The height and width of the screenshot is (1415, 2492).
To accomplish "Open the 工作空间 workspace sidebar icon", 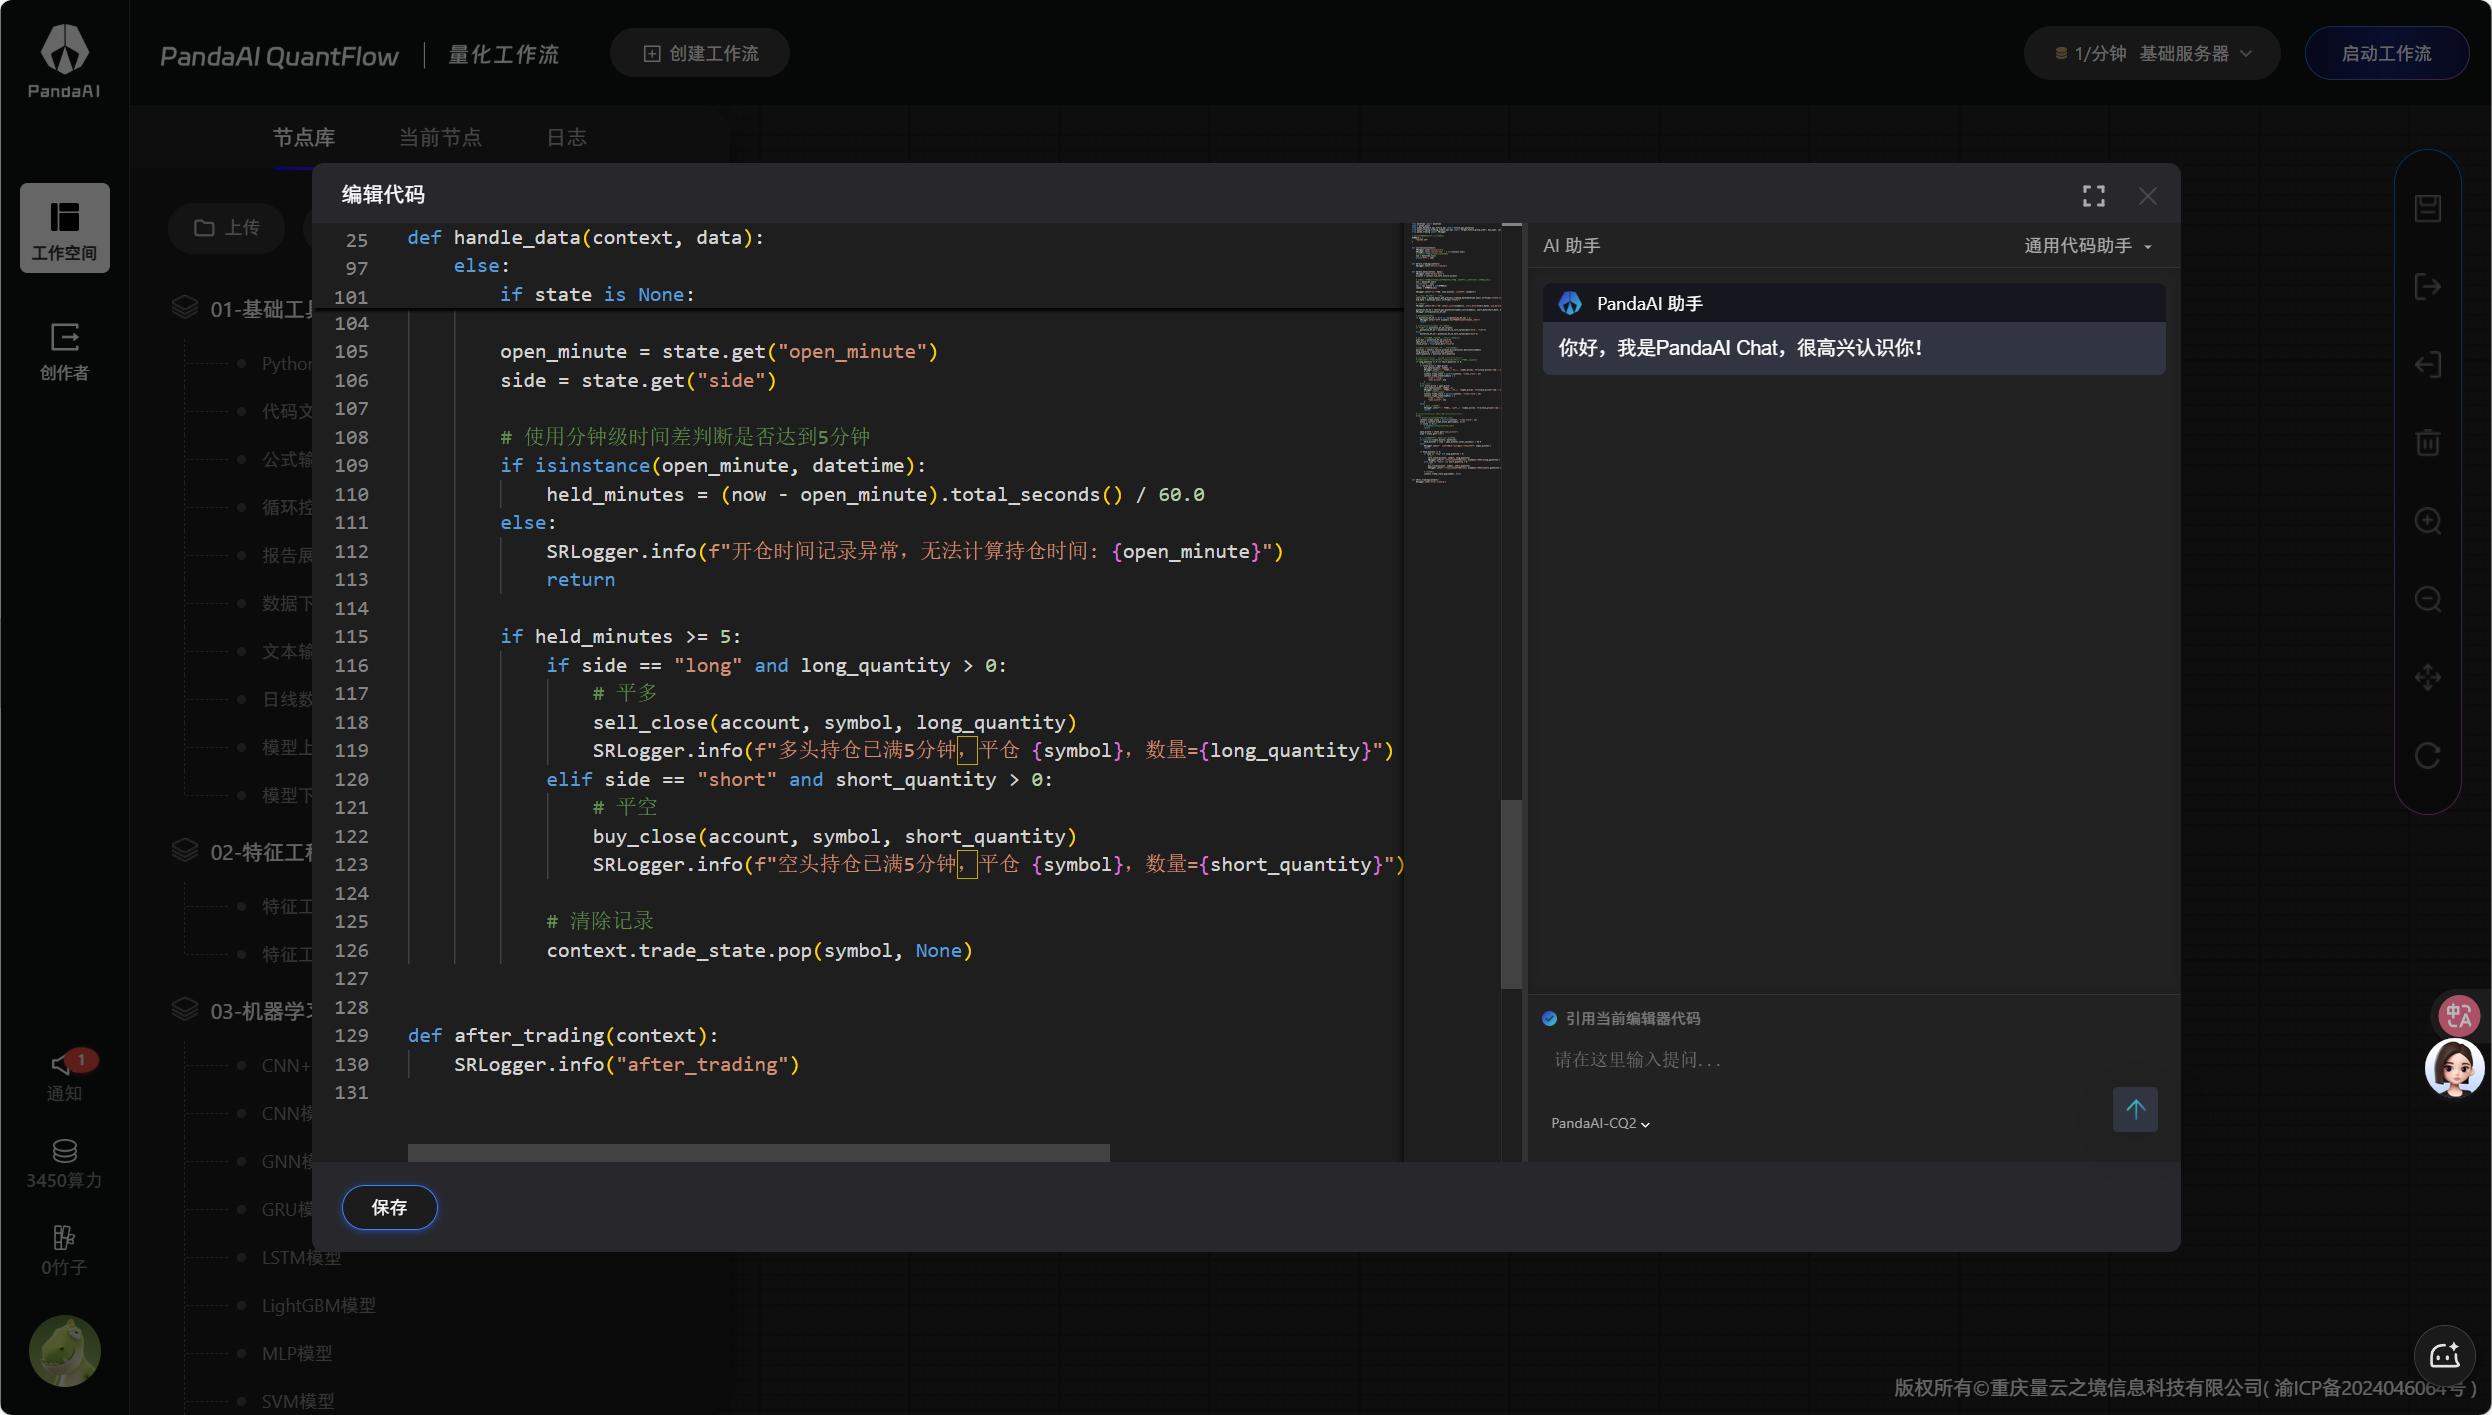I will pos(65,228).
